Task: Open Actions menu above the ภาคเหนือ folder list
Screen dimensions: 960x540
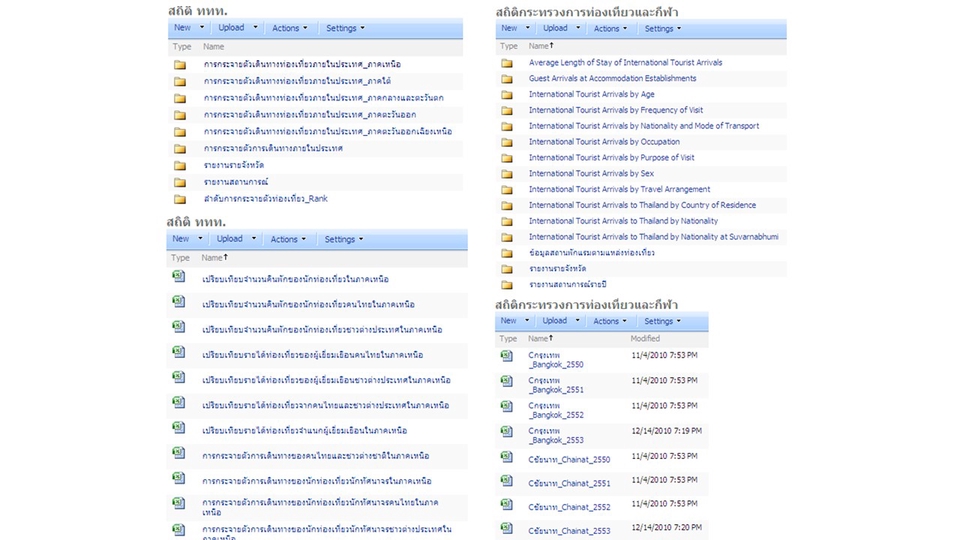Action: tap(290, 28)
